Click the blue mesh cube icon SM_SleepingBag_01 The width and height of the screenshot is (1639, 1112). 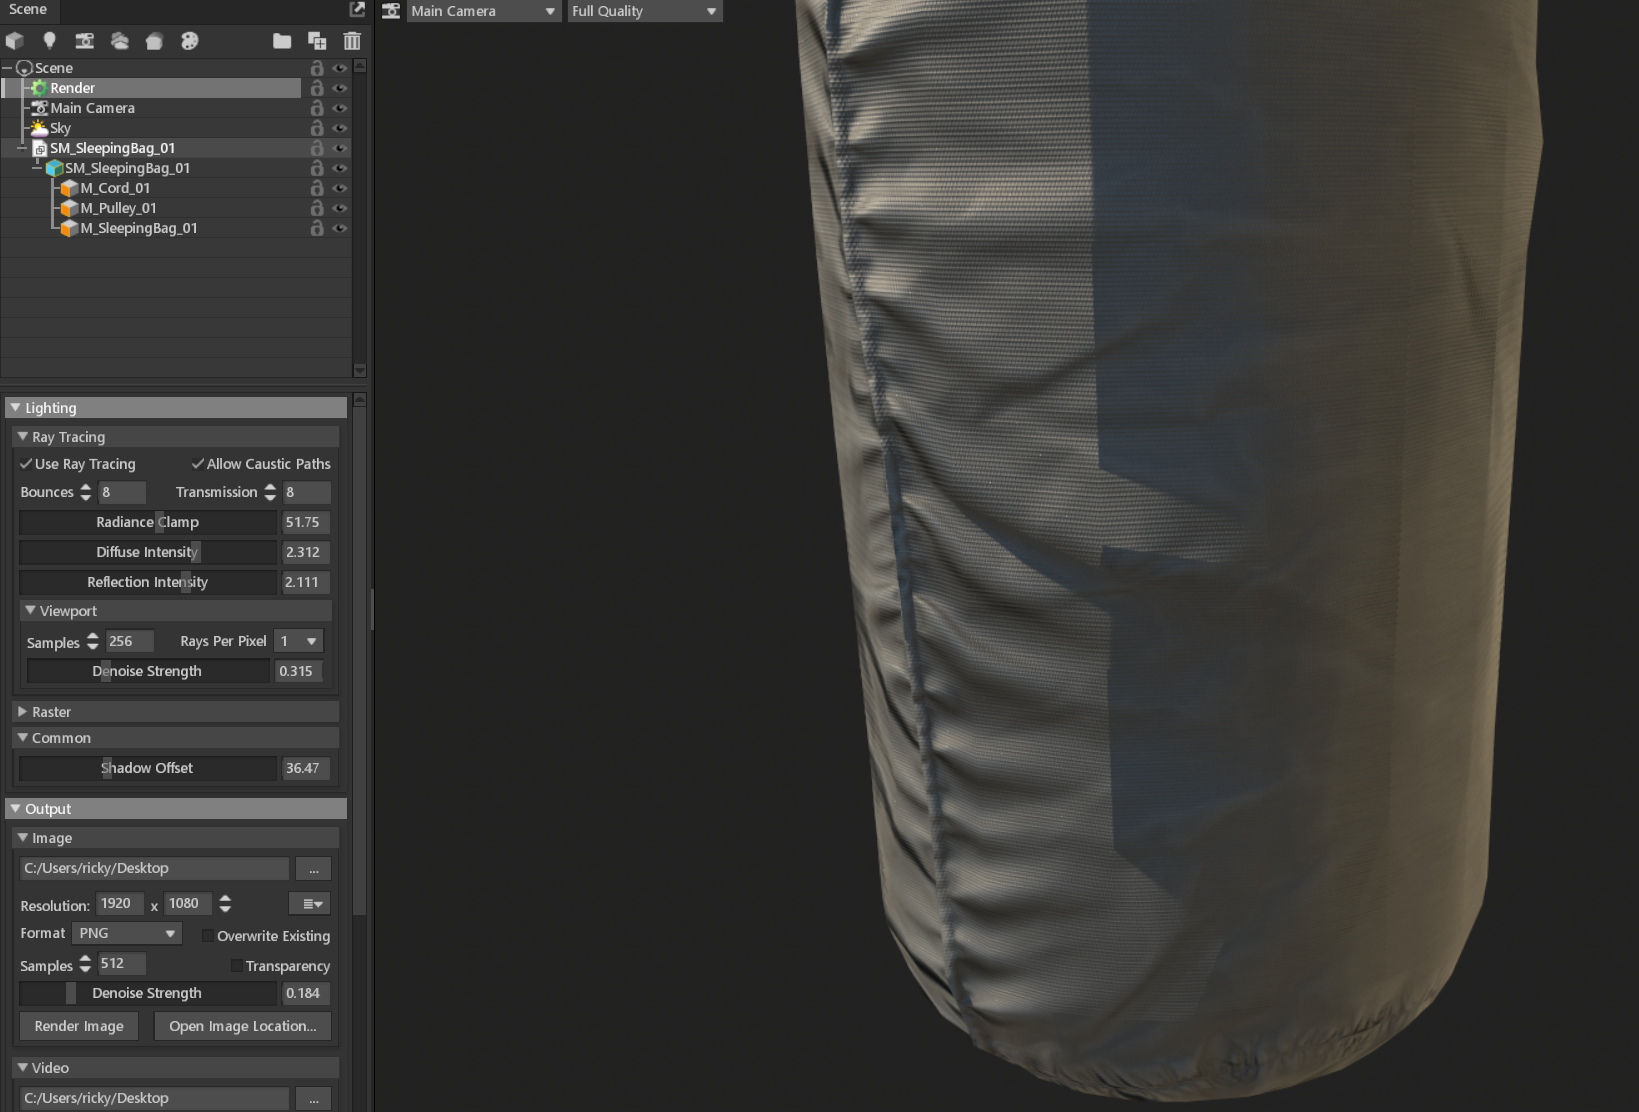coord(55,168)
